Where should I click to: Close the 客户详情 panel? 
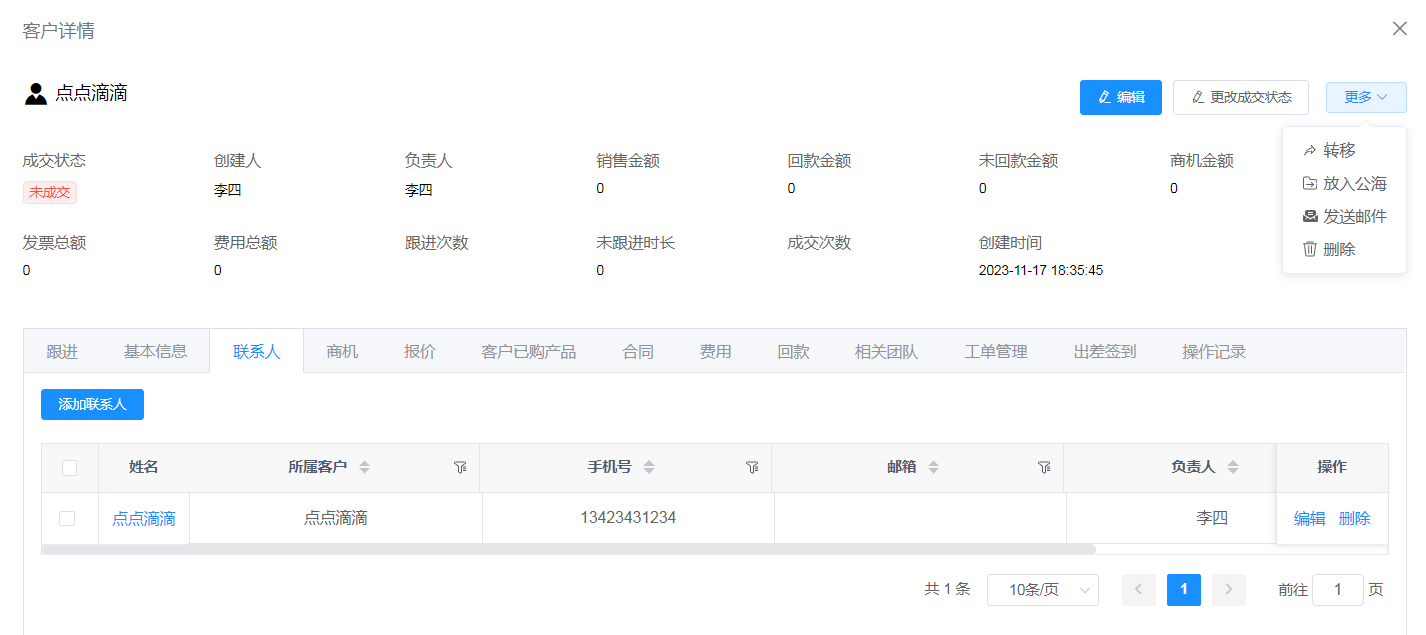(1399, 29)
